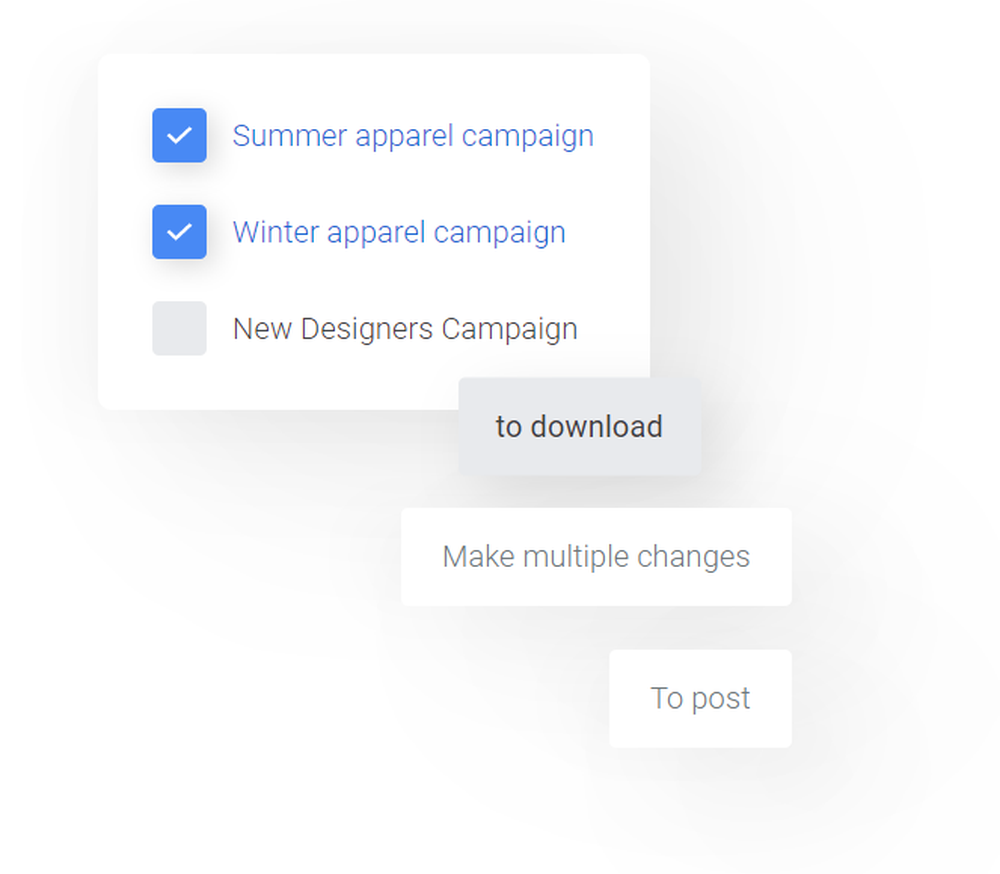Click the Summer apparel campaign label
Viewport: 1000px width, 874px height.
pyautogui.click(x=413, y=136)
